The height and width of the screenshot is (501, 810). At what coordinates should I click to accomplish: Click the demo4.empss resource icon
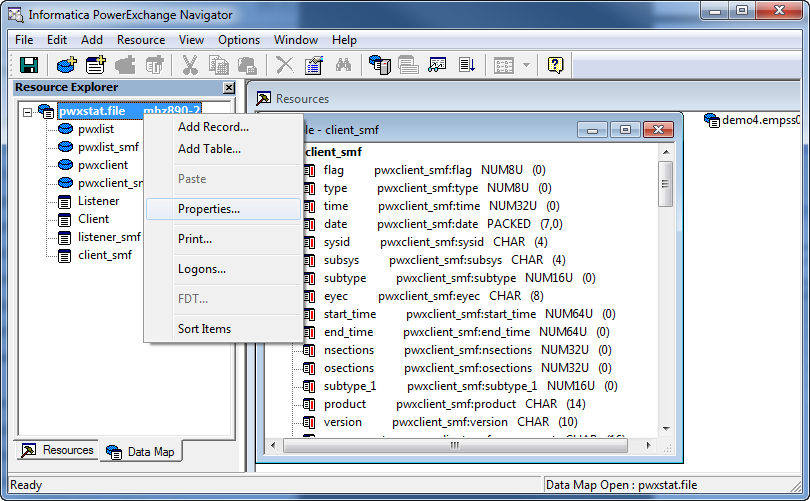tap(711, 120)
